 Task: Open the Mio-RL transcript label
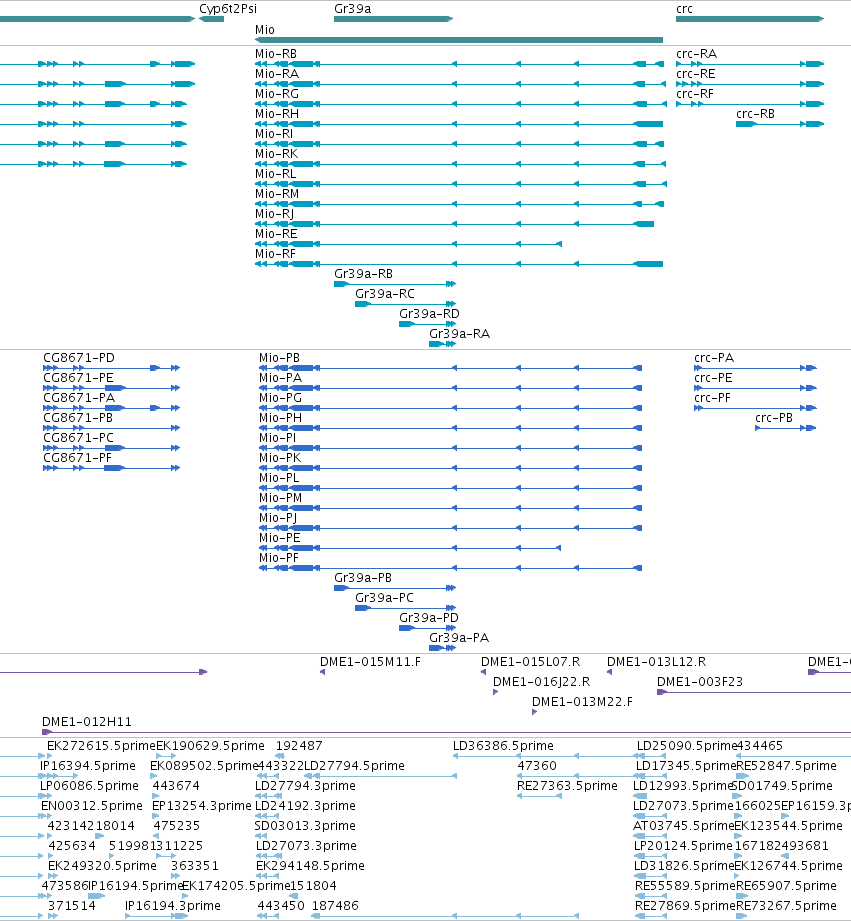pyautogui.click(x=275, y=174)
